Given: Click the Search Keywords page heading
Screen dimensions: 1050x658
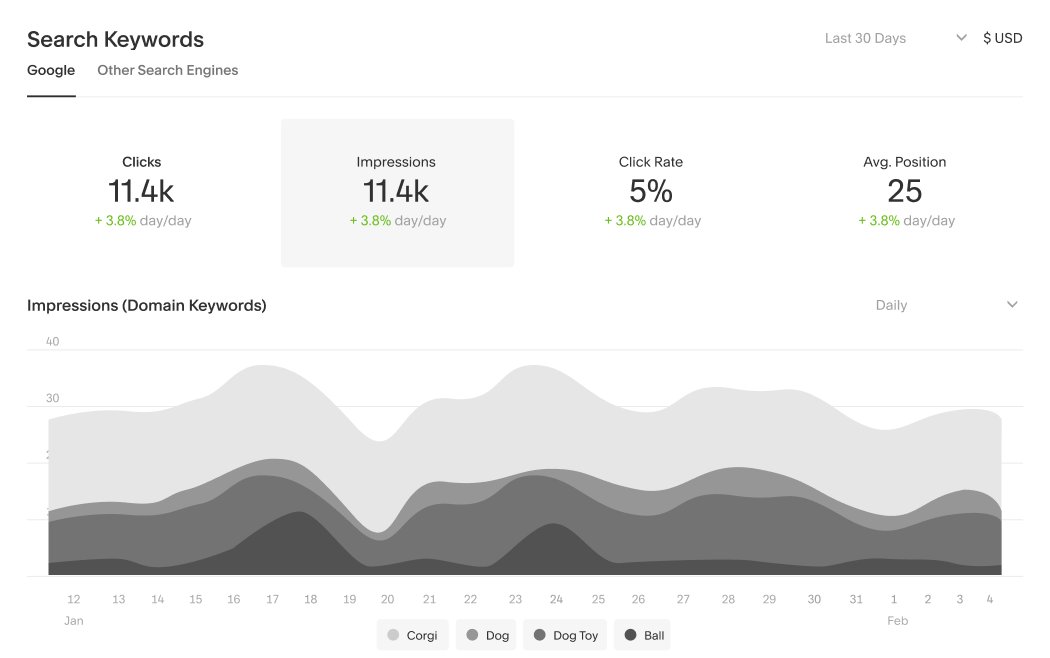Looking at the screenshot, I should [x=115, y=39].
